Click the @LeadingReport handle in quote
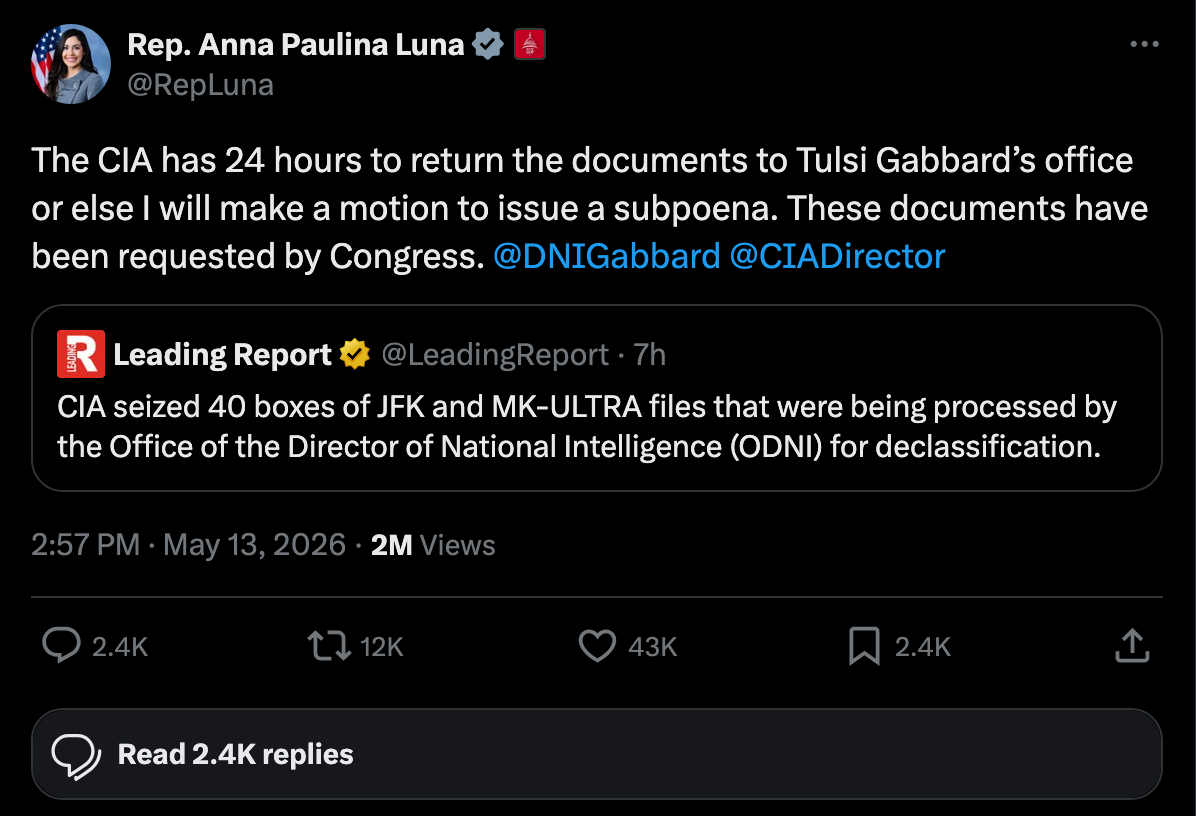 point(494,355)
